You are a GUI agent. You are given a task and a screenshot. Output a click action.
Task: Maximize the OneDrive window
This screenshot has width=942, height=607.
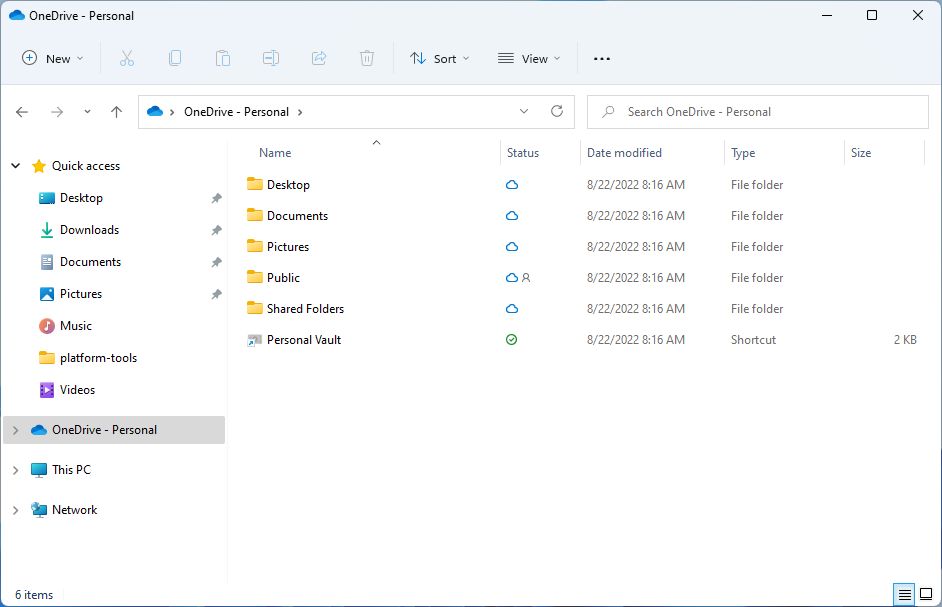pos(872,16)
